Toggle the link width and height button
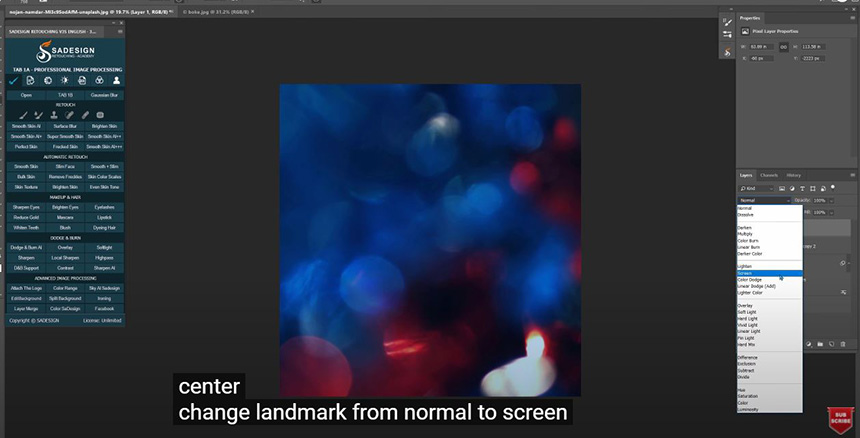 point(783,47)
